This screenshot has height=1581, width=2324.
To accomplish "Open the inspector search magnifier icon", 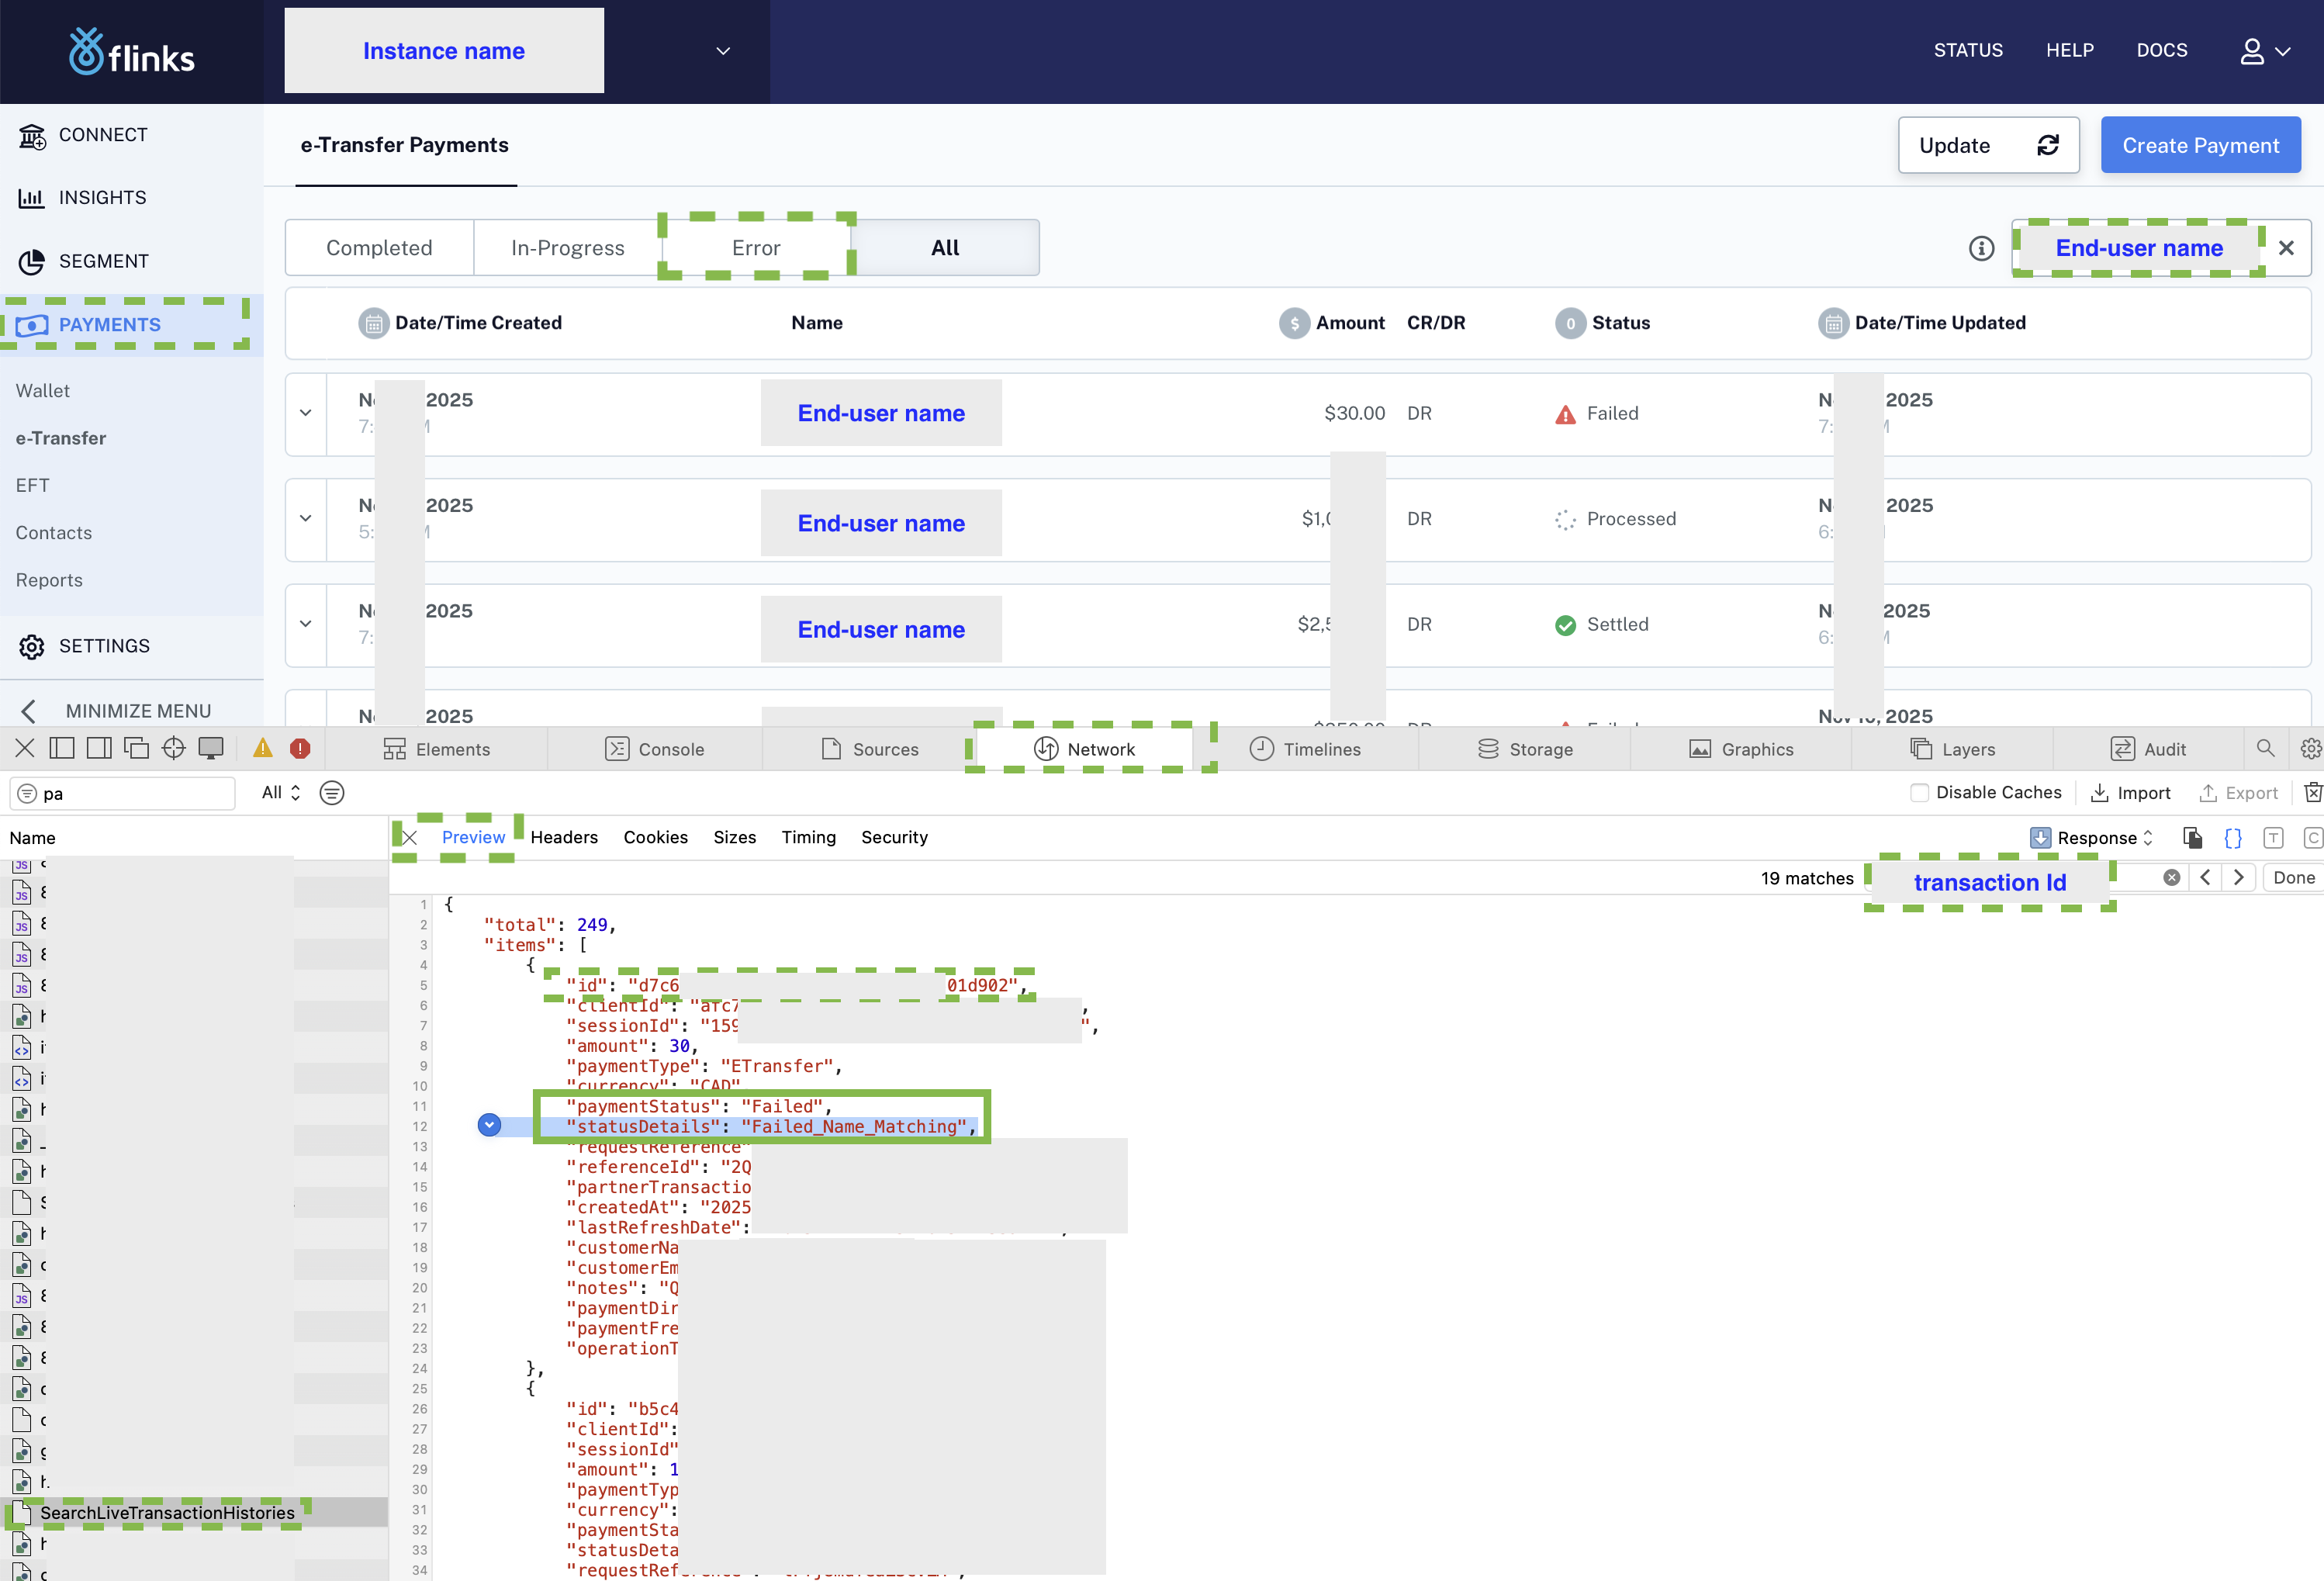I will (x=2265, y=748).
